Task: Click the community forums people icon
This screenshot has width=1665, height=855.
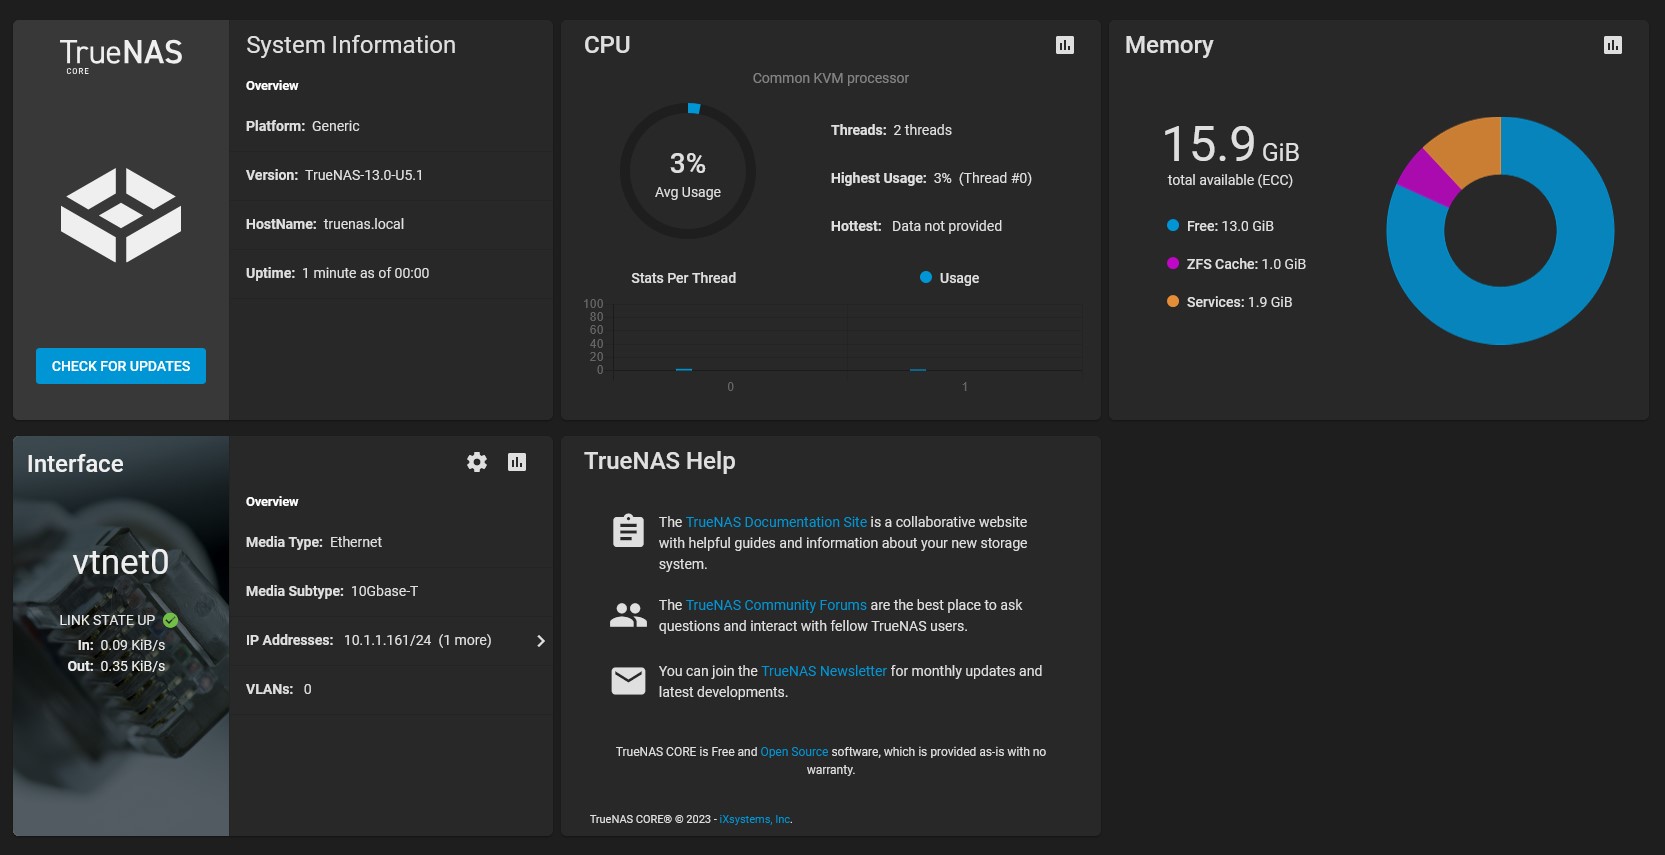Action: coord(628,615)
